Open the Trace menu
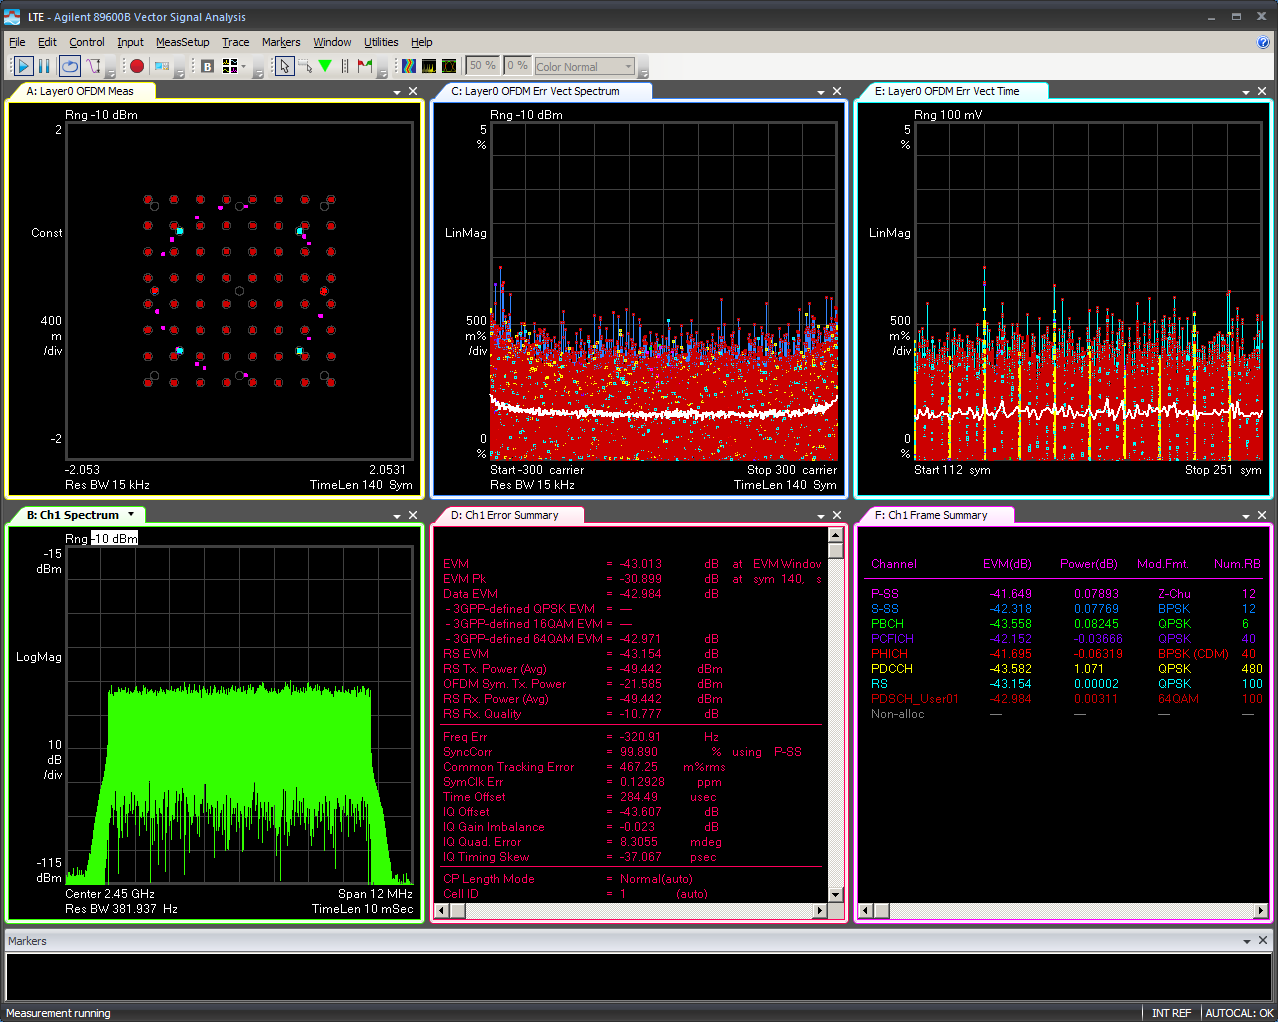This screenshot has height=1022, width=1278. tap(236, 42)
